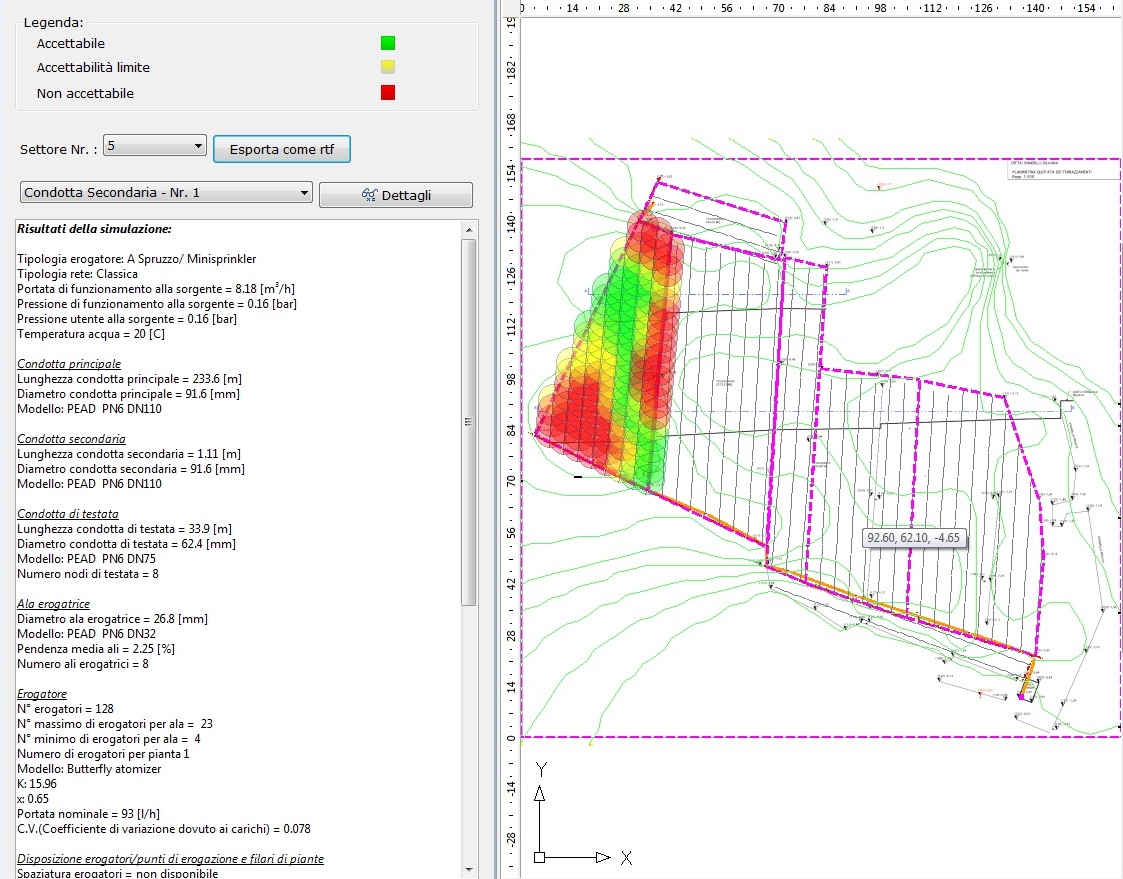Click the Erogatore section heading
The image size is (1123, 879).
(42, 694)
